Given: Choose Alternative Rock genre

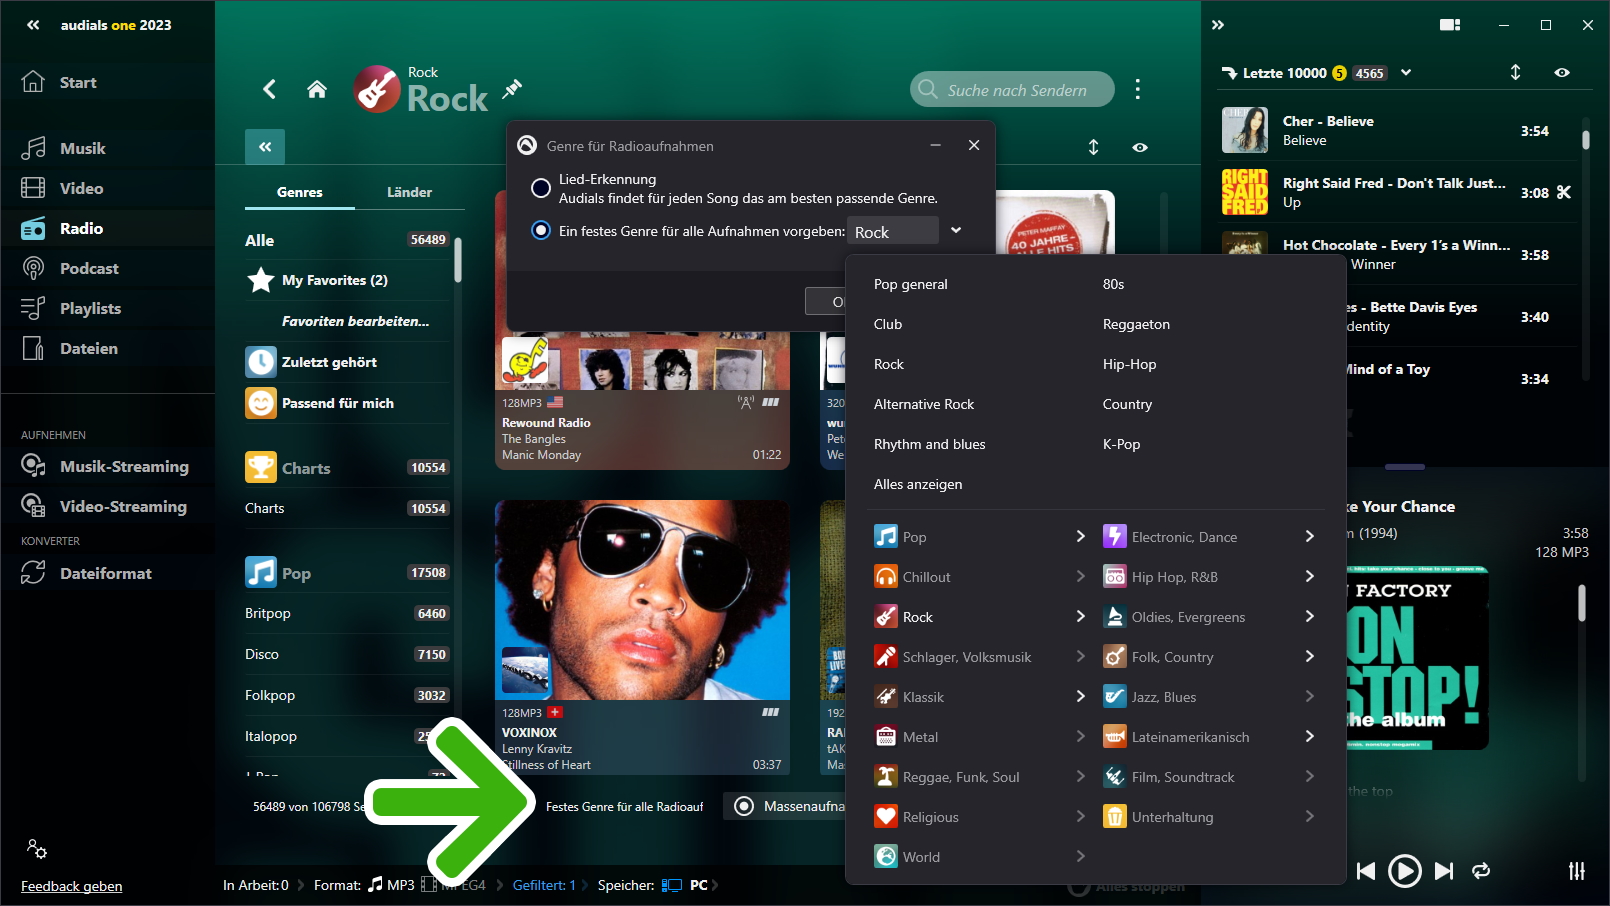Looking at the screenshot, I should [x=924, y=404].
